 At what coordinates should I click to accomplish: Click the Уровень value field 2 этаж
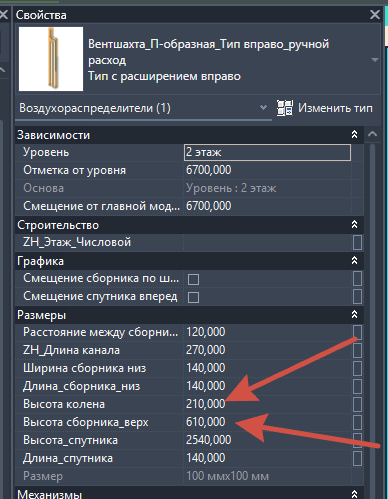(x=267, y=152)
